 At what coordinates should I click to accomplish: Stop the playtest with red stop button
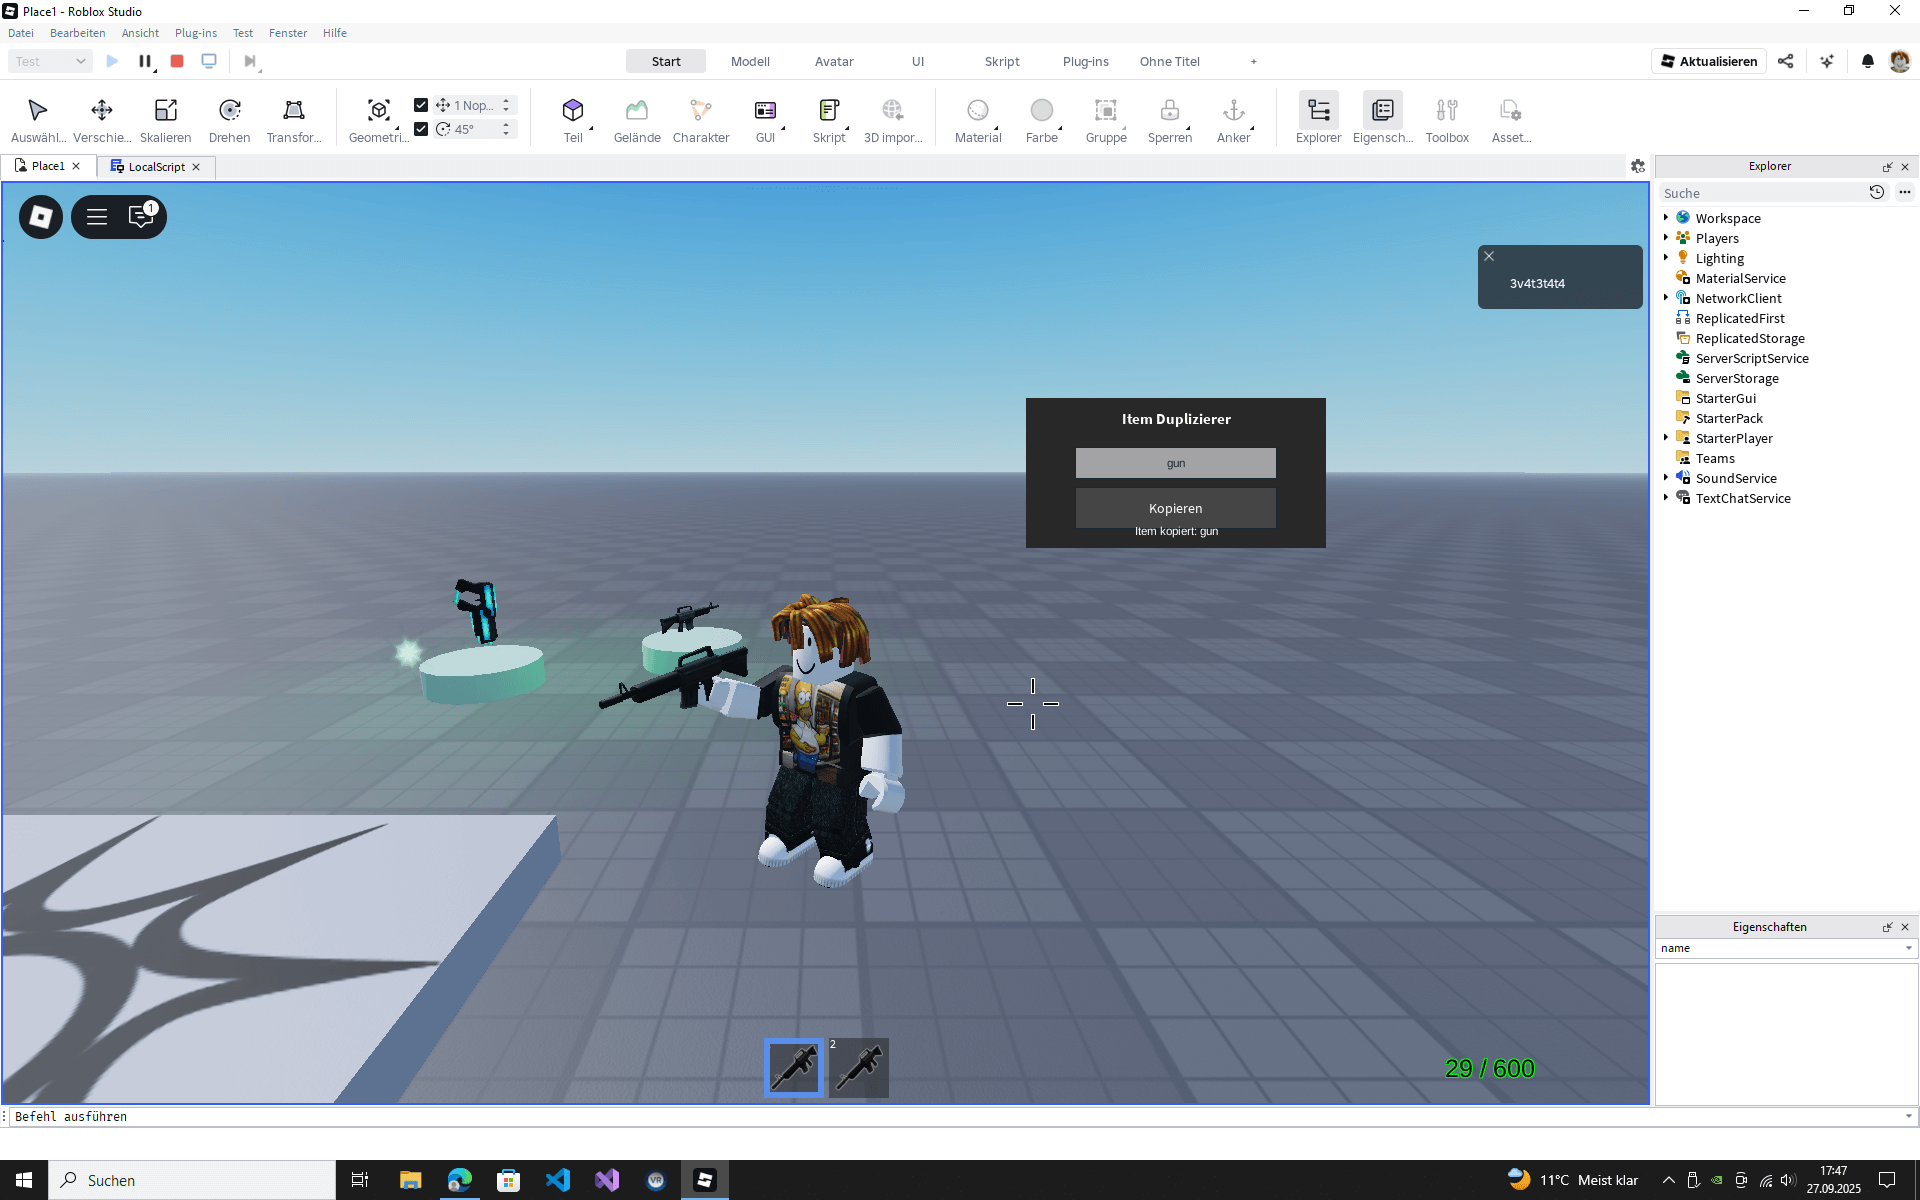[x=177, y=61]
